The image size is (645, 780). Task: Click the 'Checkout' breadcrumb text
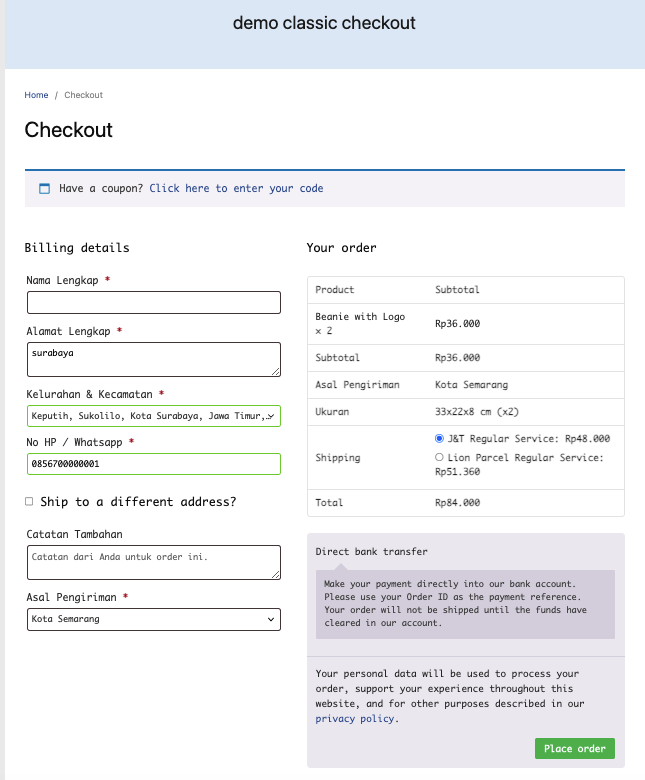(x=84, y=95)
